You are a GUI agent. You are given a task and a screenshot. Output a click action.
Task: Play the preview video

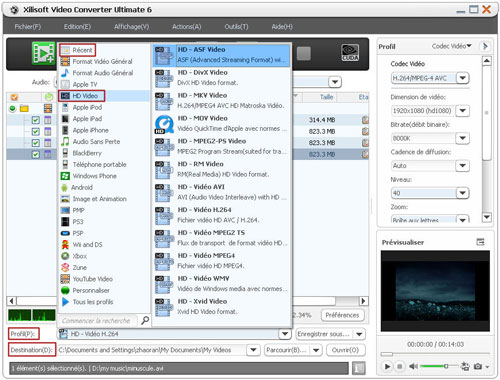[387, 367]
